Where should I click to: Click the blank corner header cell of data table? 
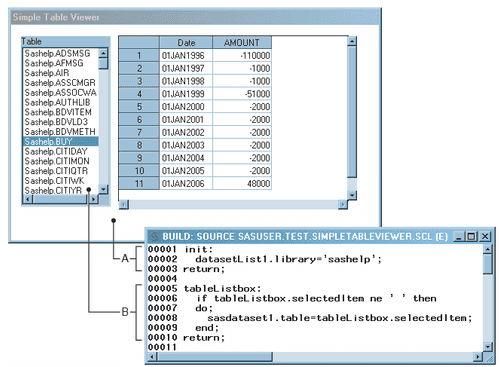[x=139, y=43]
